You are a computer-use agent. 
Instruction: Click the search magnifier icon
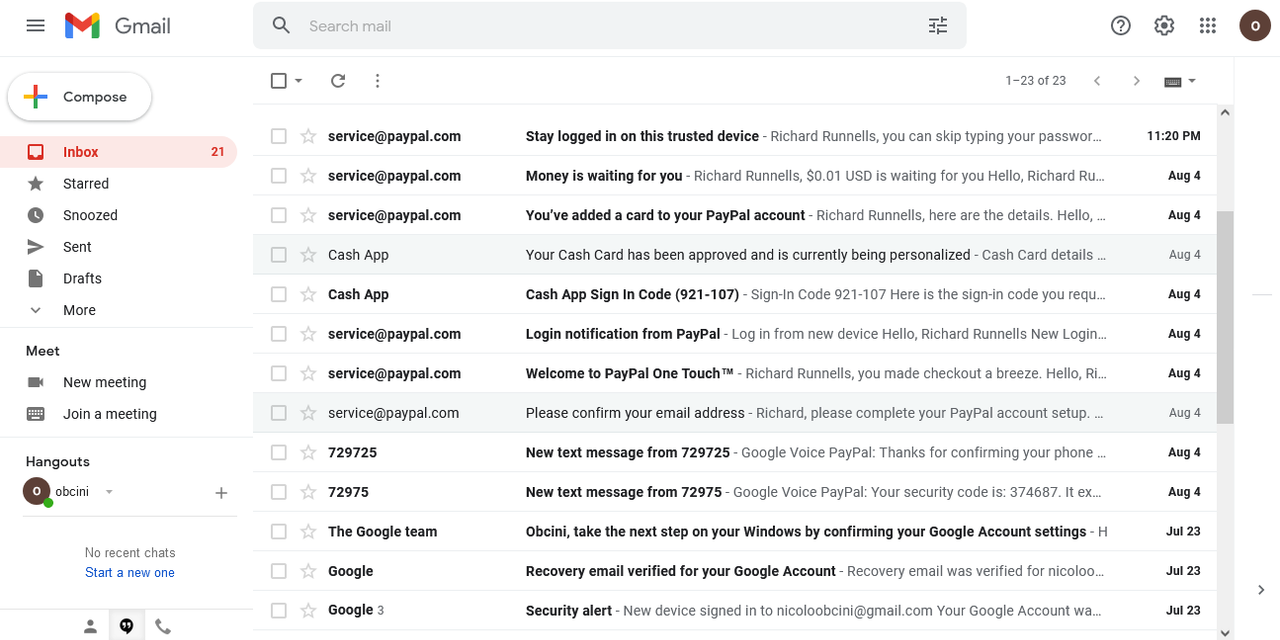pyautogui.click(x=281, y=26)
